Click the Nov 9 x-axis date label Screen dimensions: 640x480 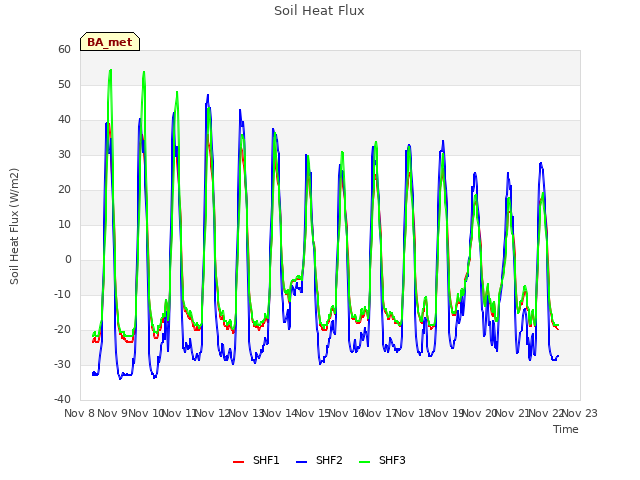113,413
